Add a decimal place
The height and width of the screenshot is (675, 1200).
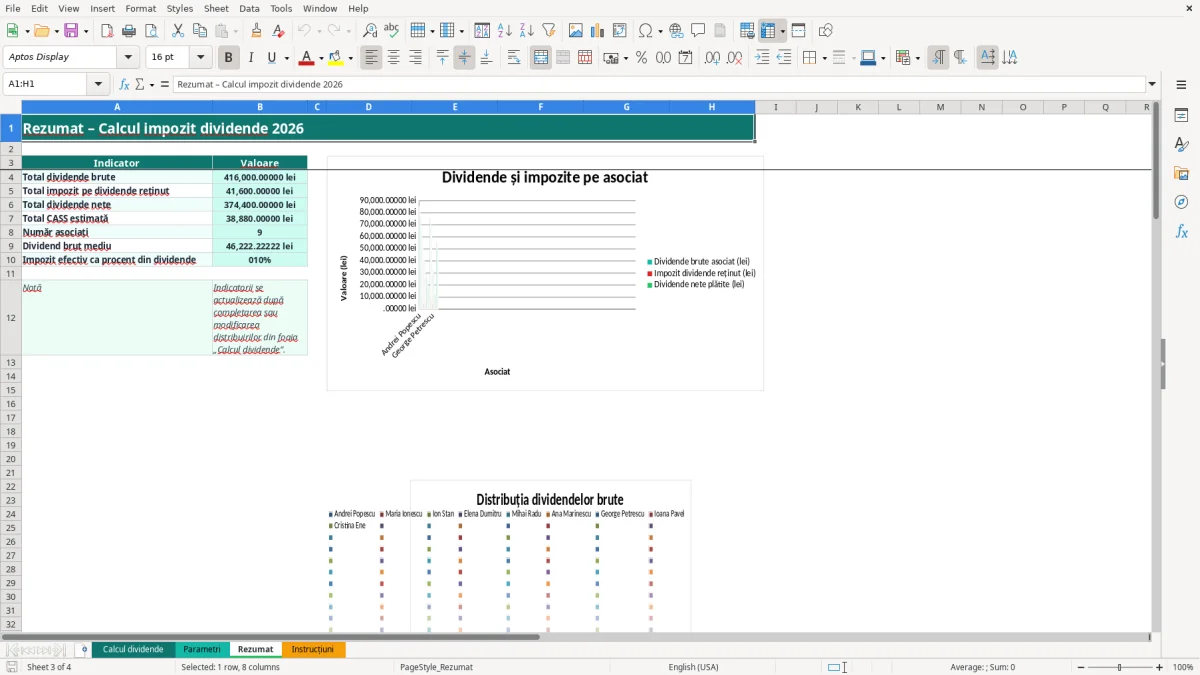[713, 58]
